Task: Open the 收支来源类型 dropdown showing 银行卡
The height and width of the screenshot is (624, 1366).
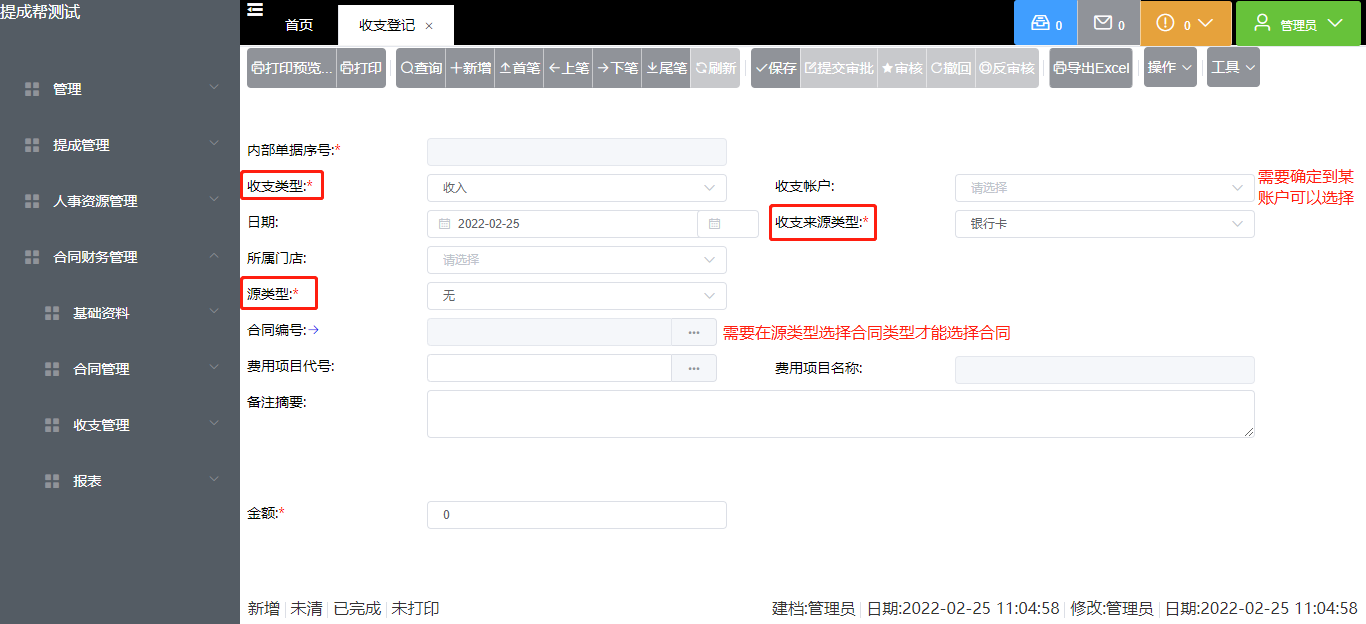Action: [1105, 224]
